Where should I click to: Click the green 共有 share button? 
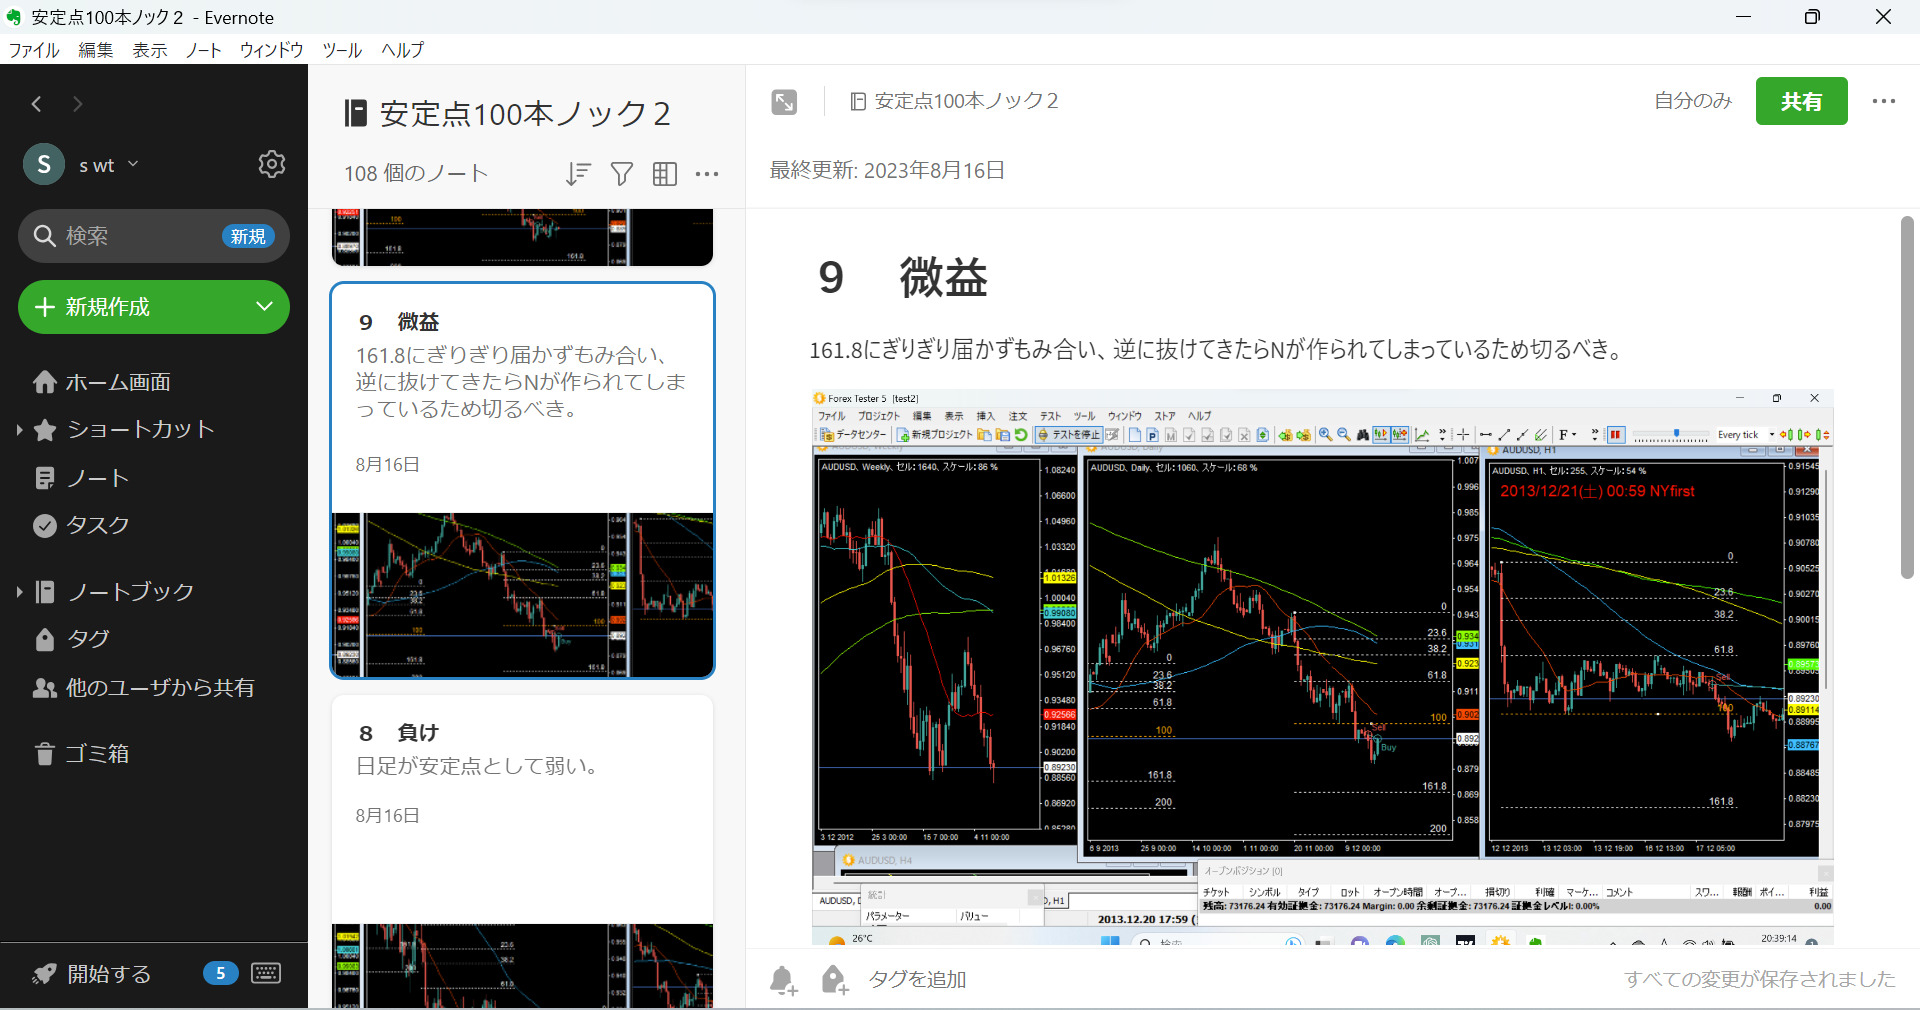coord(1800,101)
